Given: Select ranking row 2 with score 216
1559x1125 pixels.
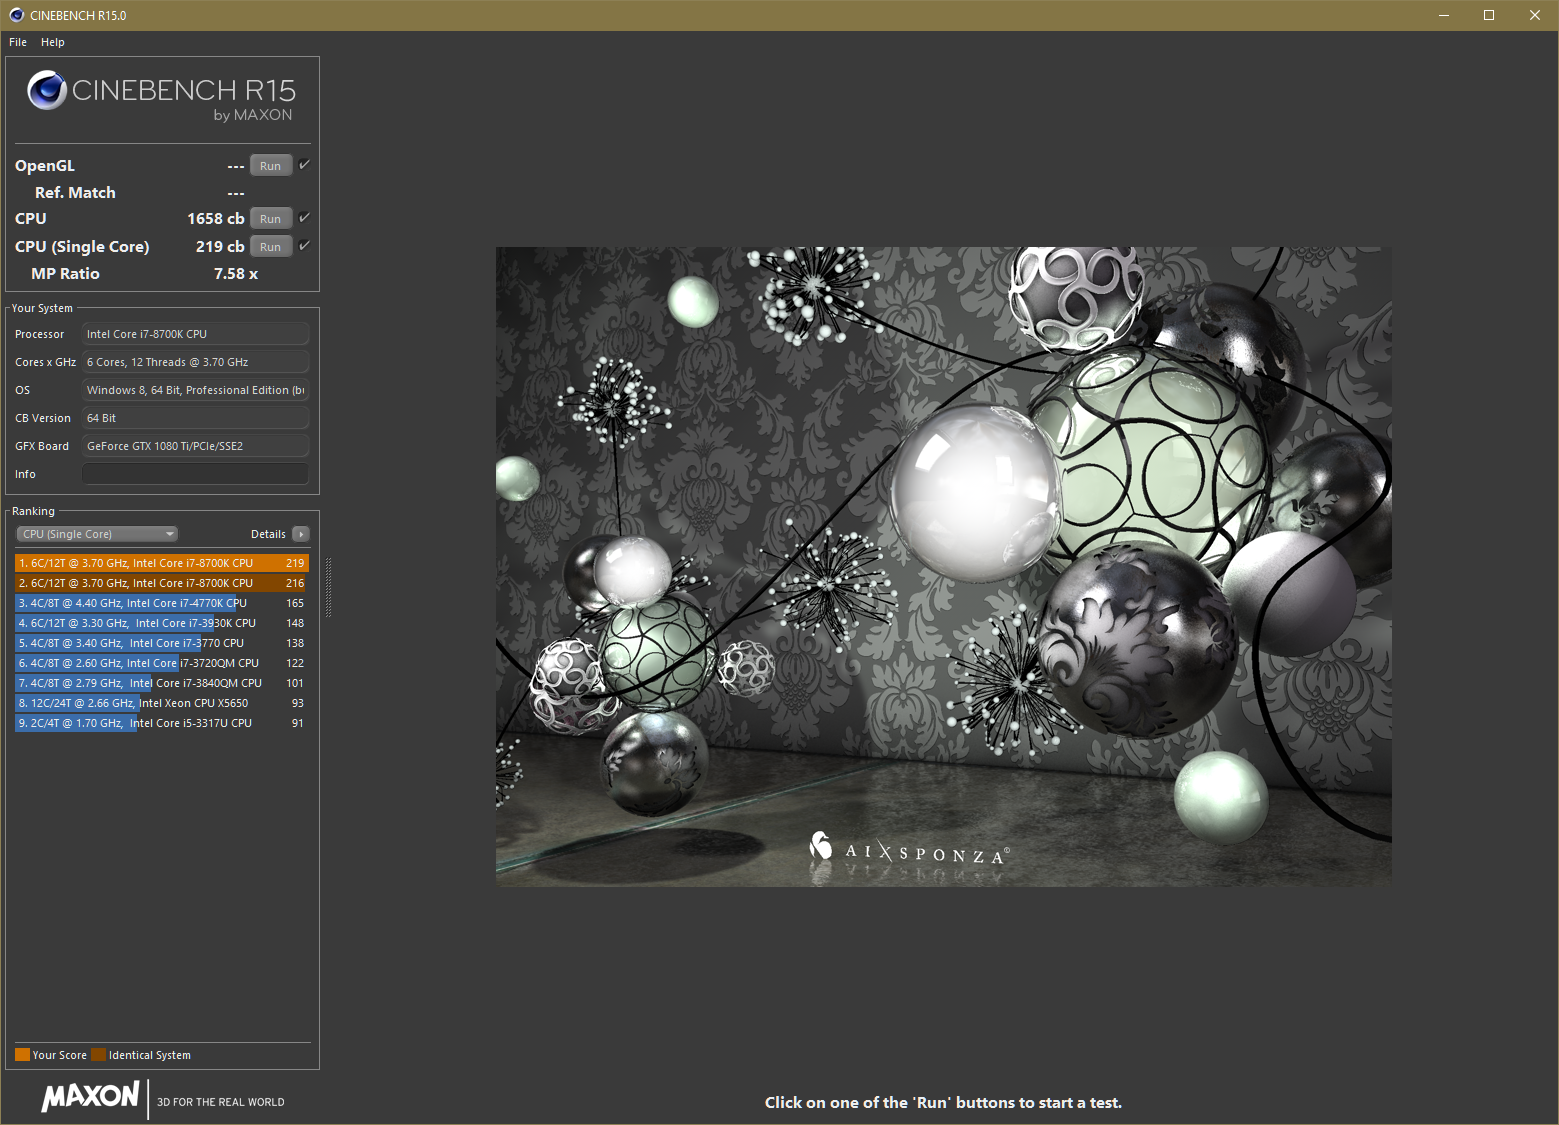Looking at the screenshot, I should pos(162,583).
